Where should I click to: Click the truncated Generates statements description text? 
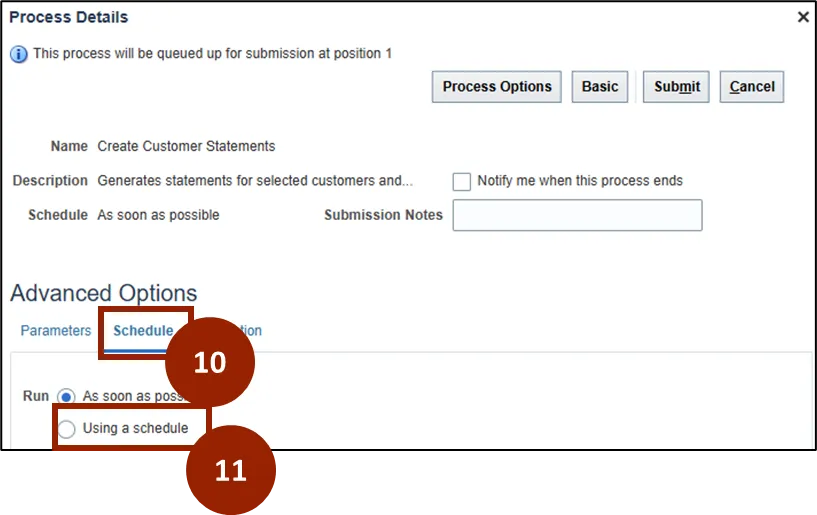254,181
